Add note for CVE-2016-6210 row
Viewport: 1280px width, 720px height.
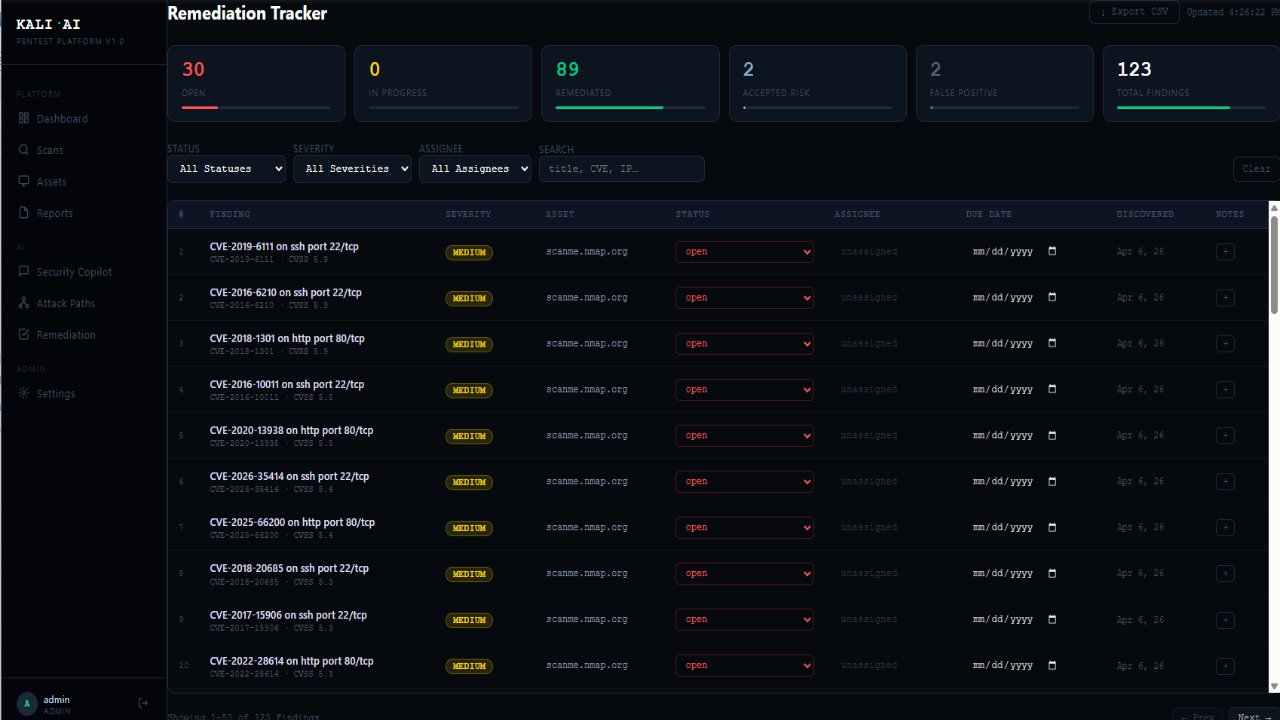1225,298
